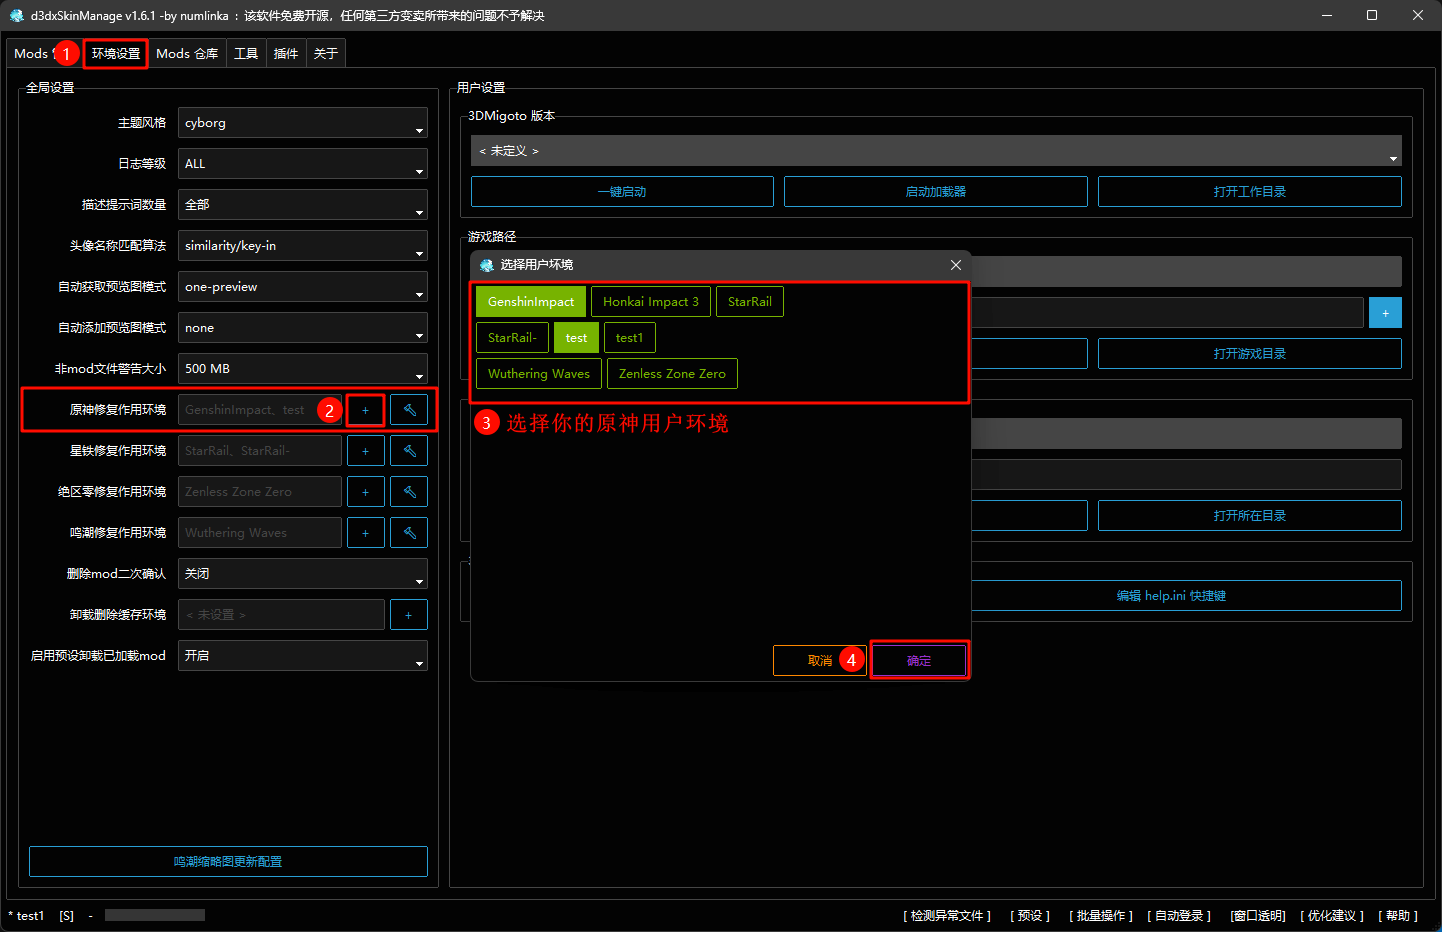This screenshot has height=932, width=1442.
Task: Click hammer icon for 鸣潮修复作用环境
Action: pos(409,533)
